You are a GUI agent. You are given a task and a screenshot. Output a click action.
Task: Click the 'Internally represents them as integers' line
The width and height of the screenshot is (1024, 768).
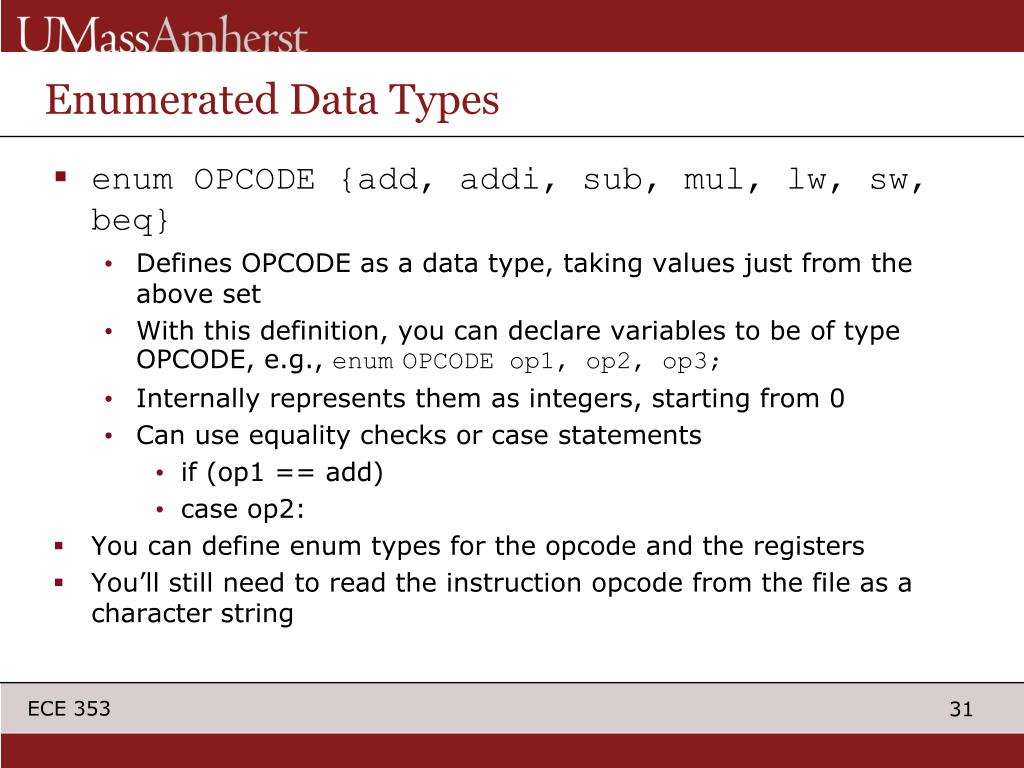(490, 398)
